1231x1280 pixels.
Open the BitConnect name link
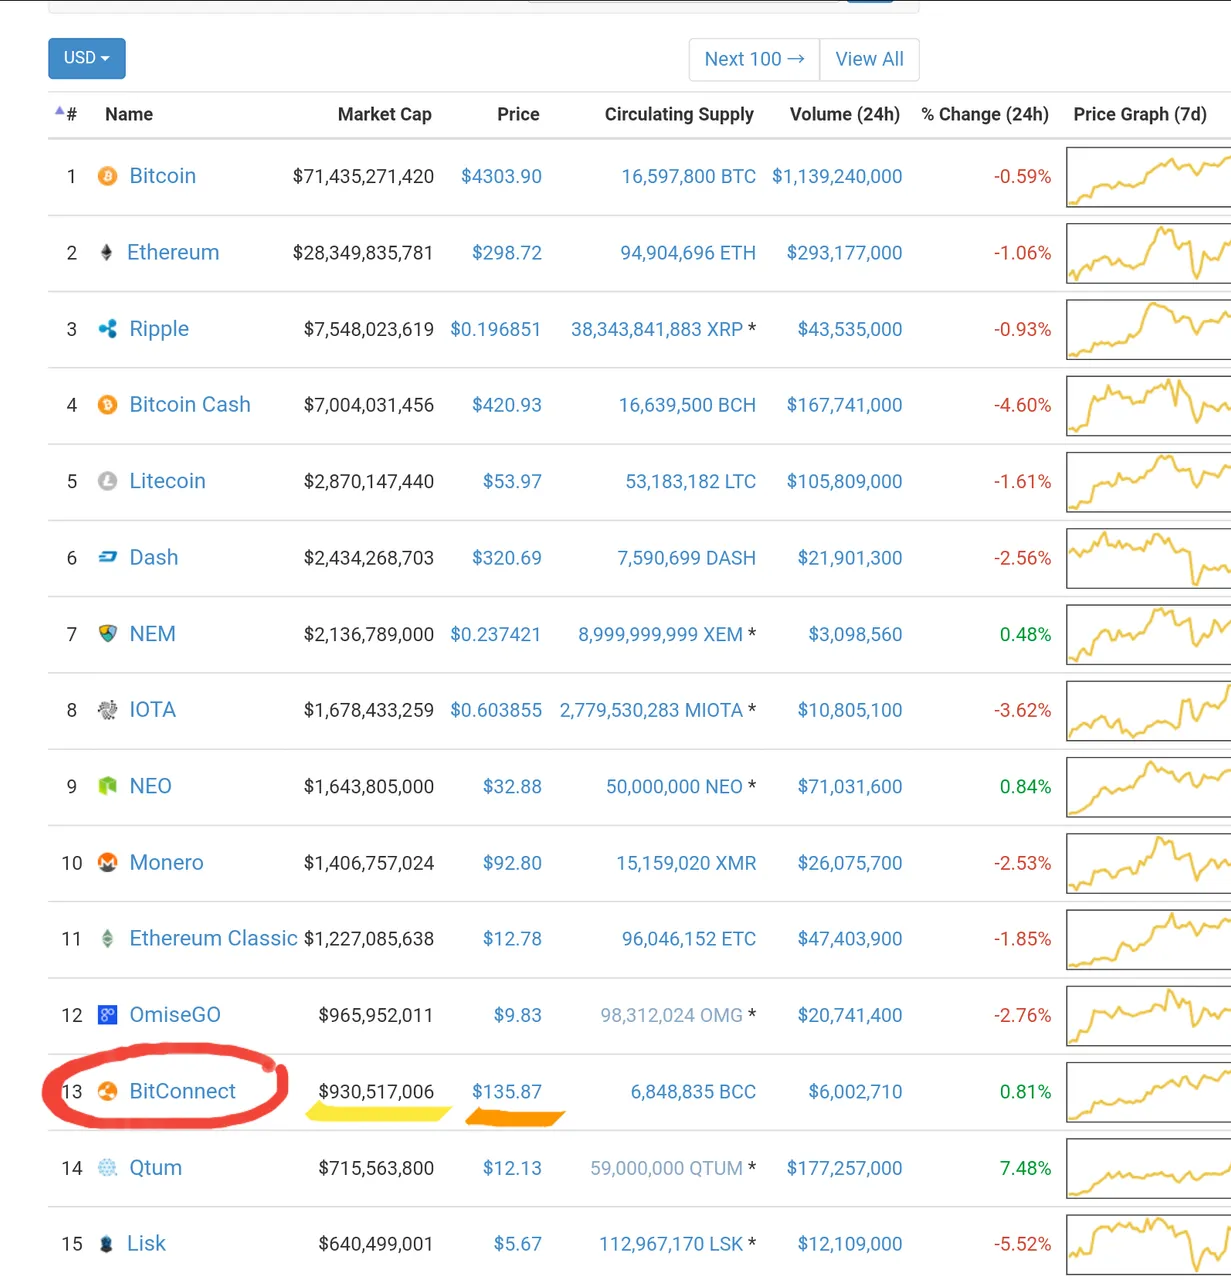point(182,1091)
